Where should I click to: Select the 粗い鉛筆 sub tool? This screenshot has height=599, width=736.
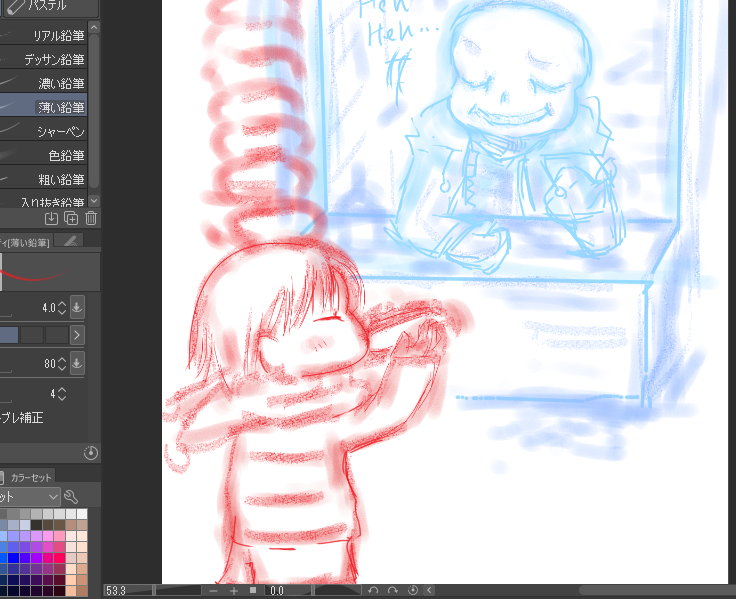click(44, 179)
